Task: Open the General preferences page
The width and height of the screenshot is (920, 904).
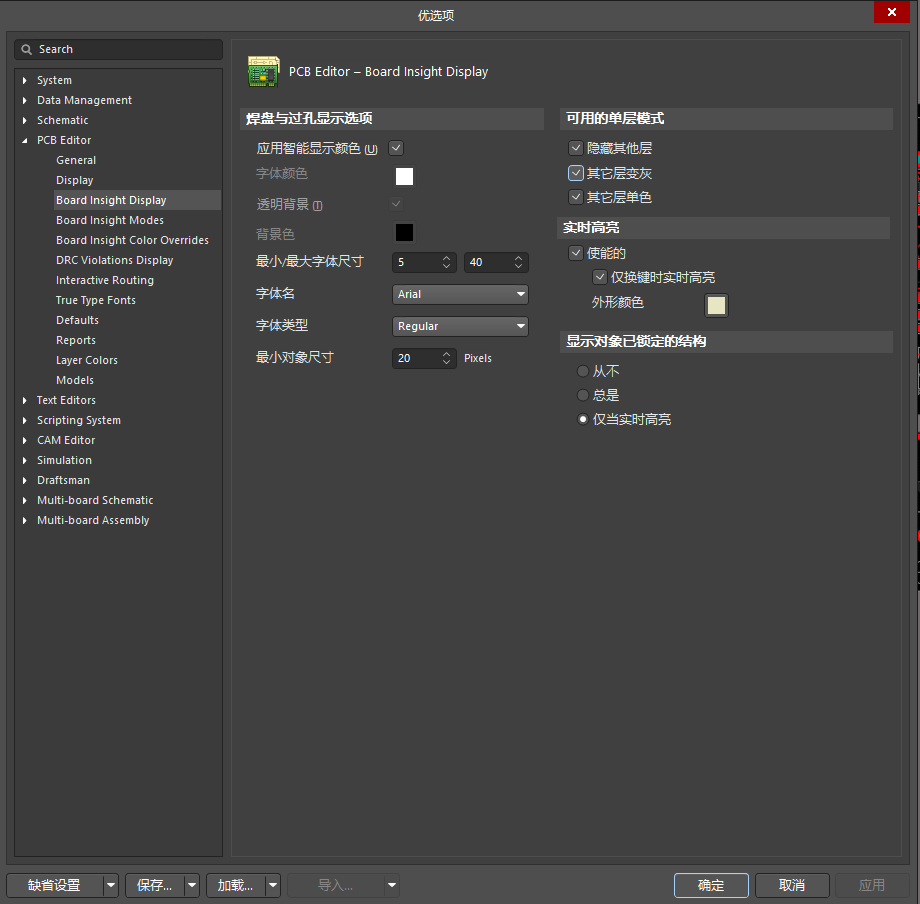Action: click(x=76, y=160)
